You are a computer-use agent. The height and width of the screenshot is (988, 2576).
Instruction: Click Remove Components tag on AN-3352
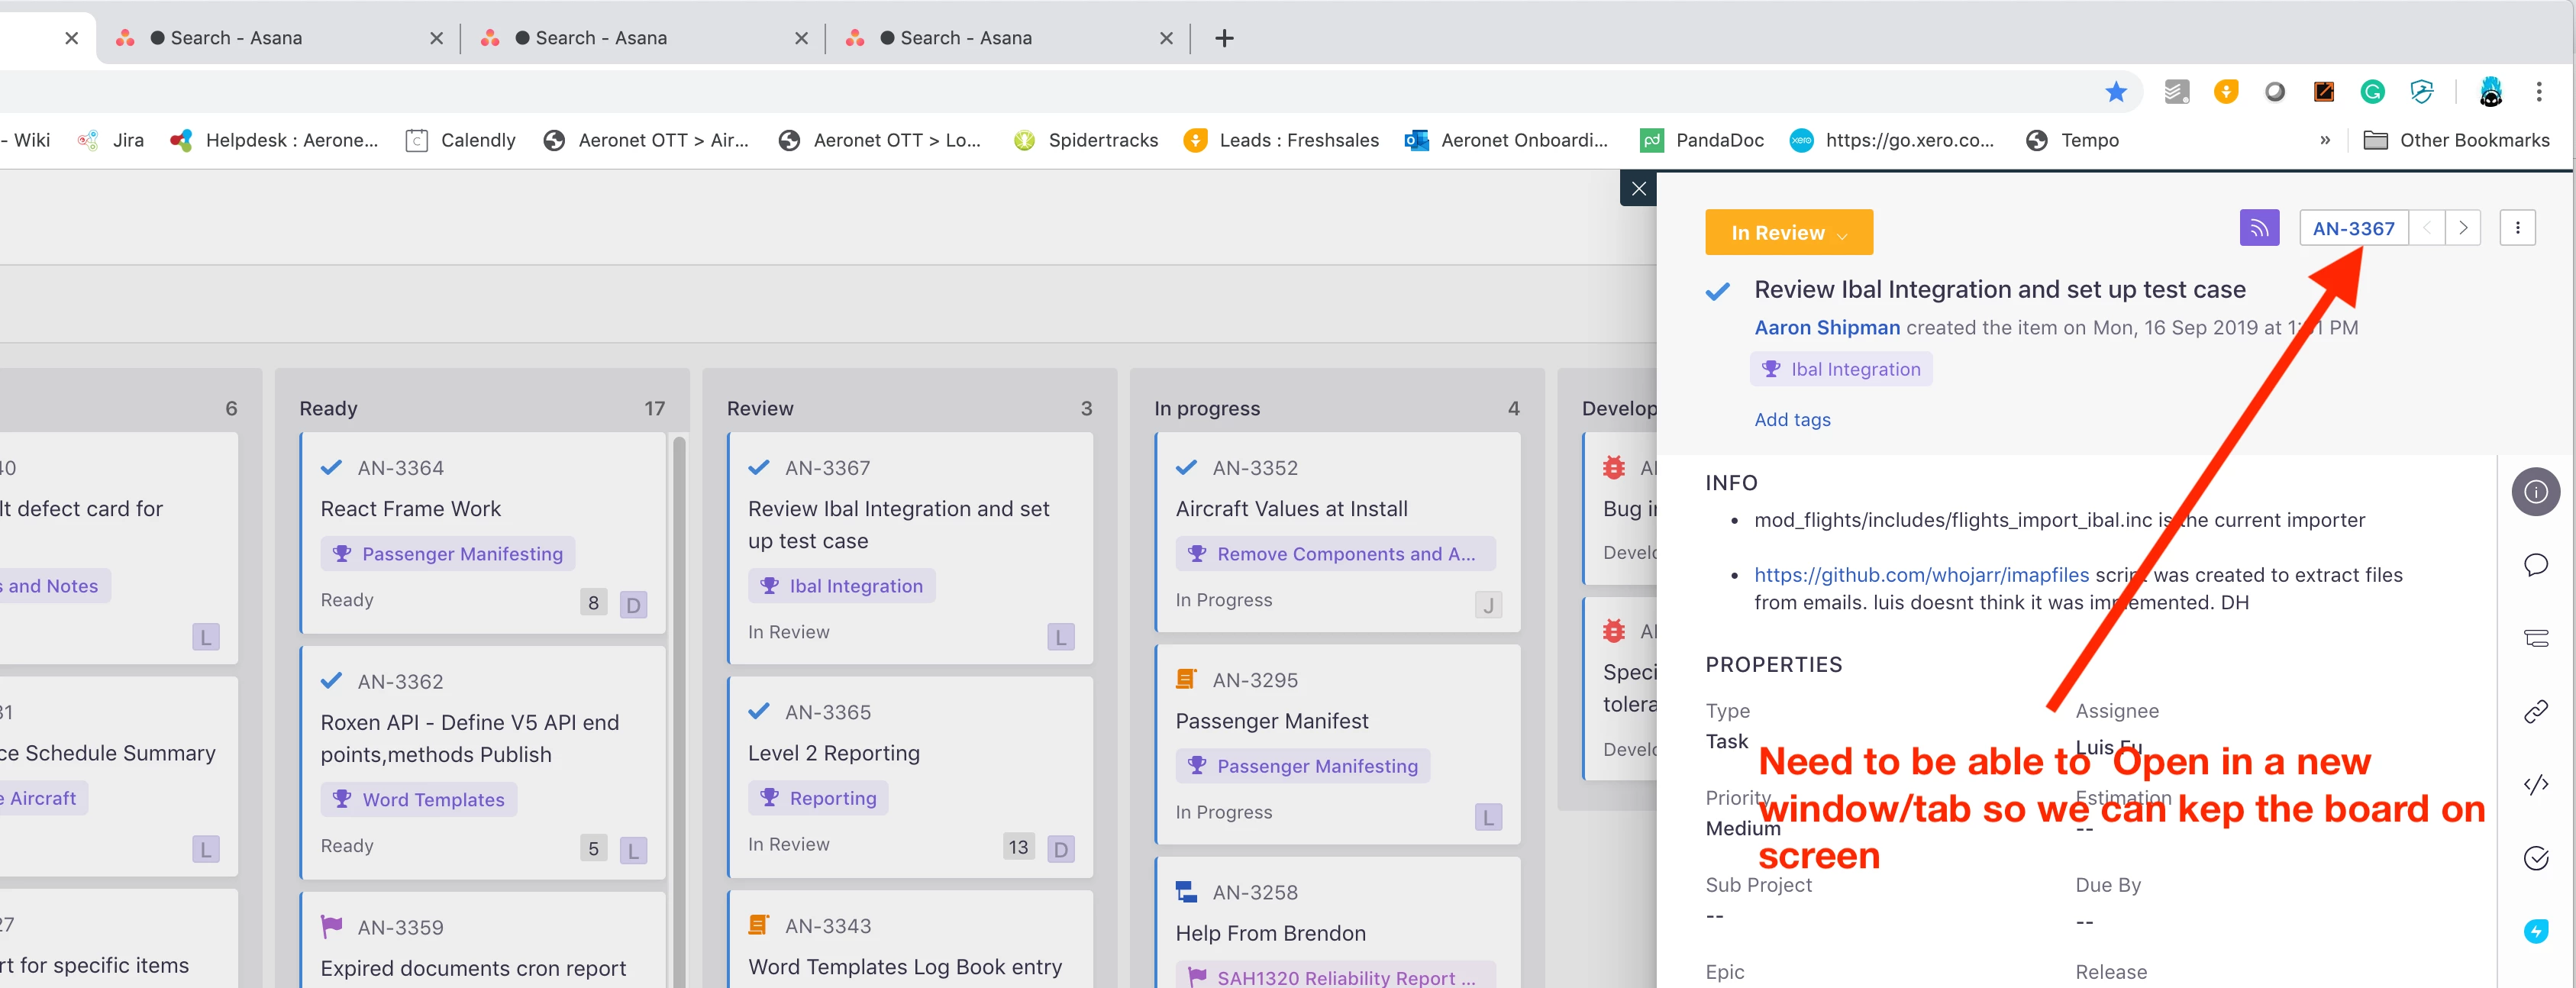pyautogui.click(x=1335, y=554)
